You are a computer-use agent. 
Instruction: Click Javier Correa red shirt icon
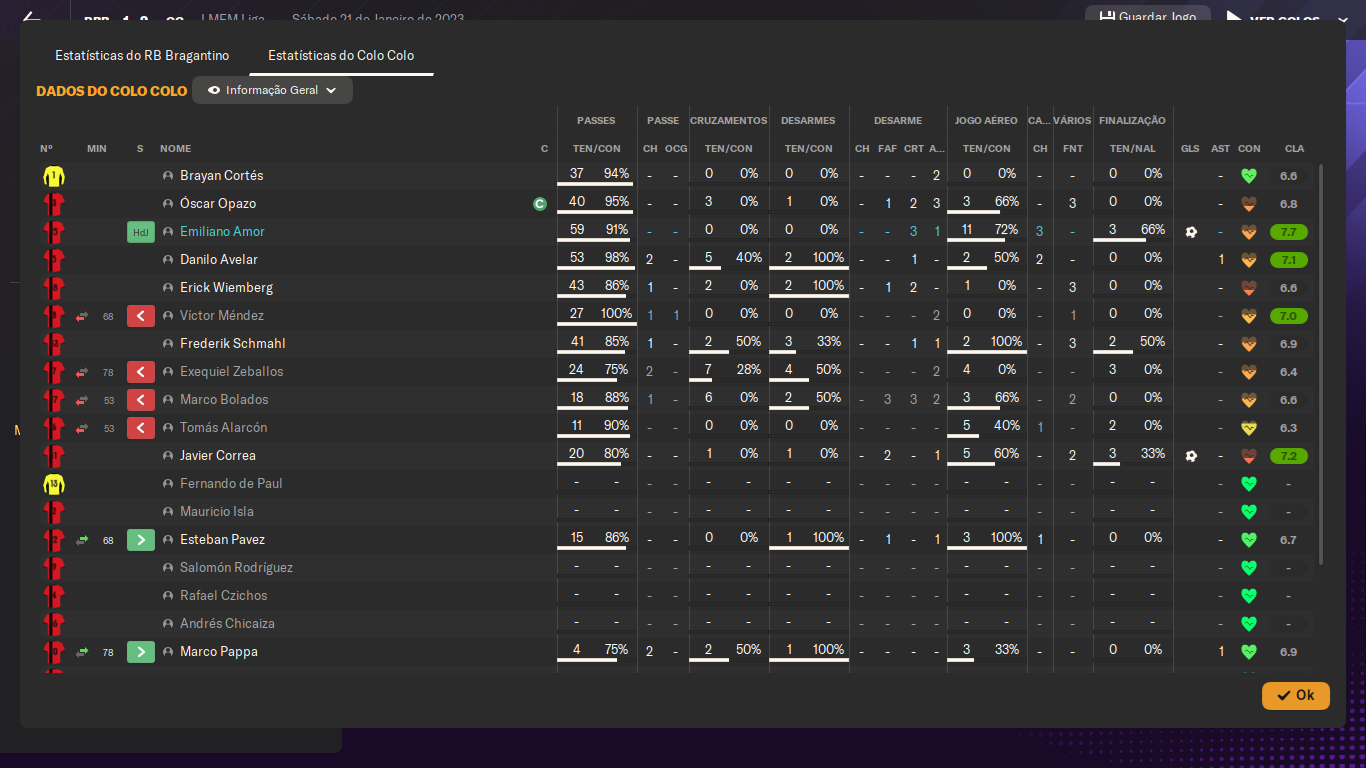pyautogui.click(x=53, y=456)
